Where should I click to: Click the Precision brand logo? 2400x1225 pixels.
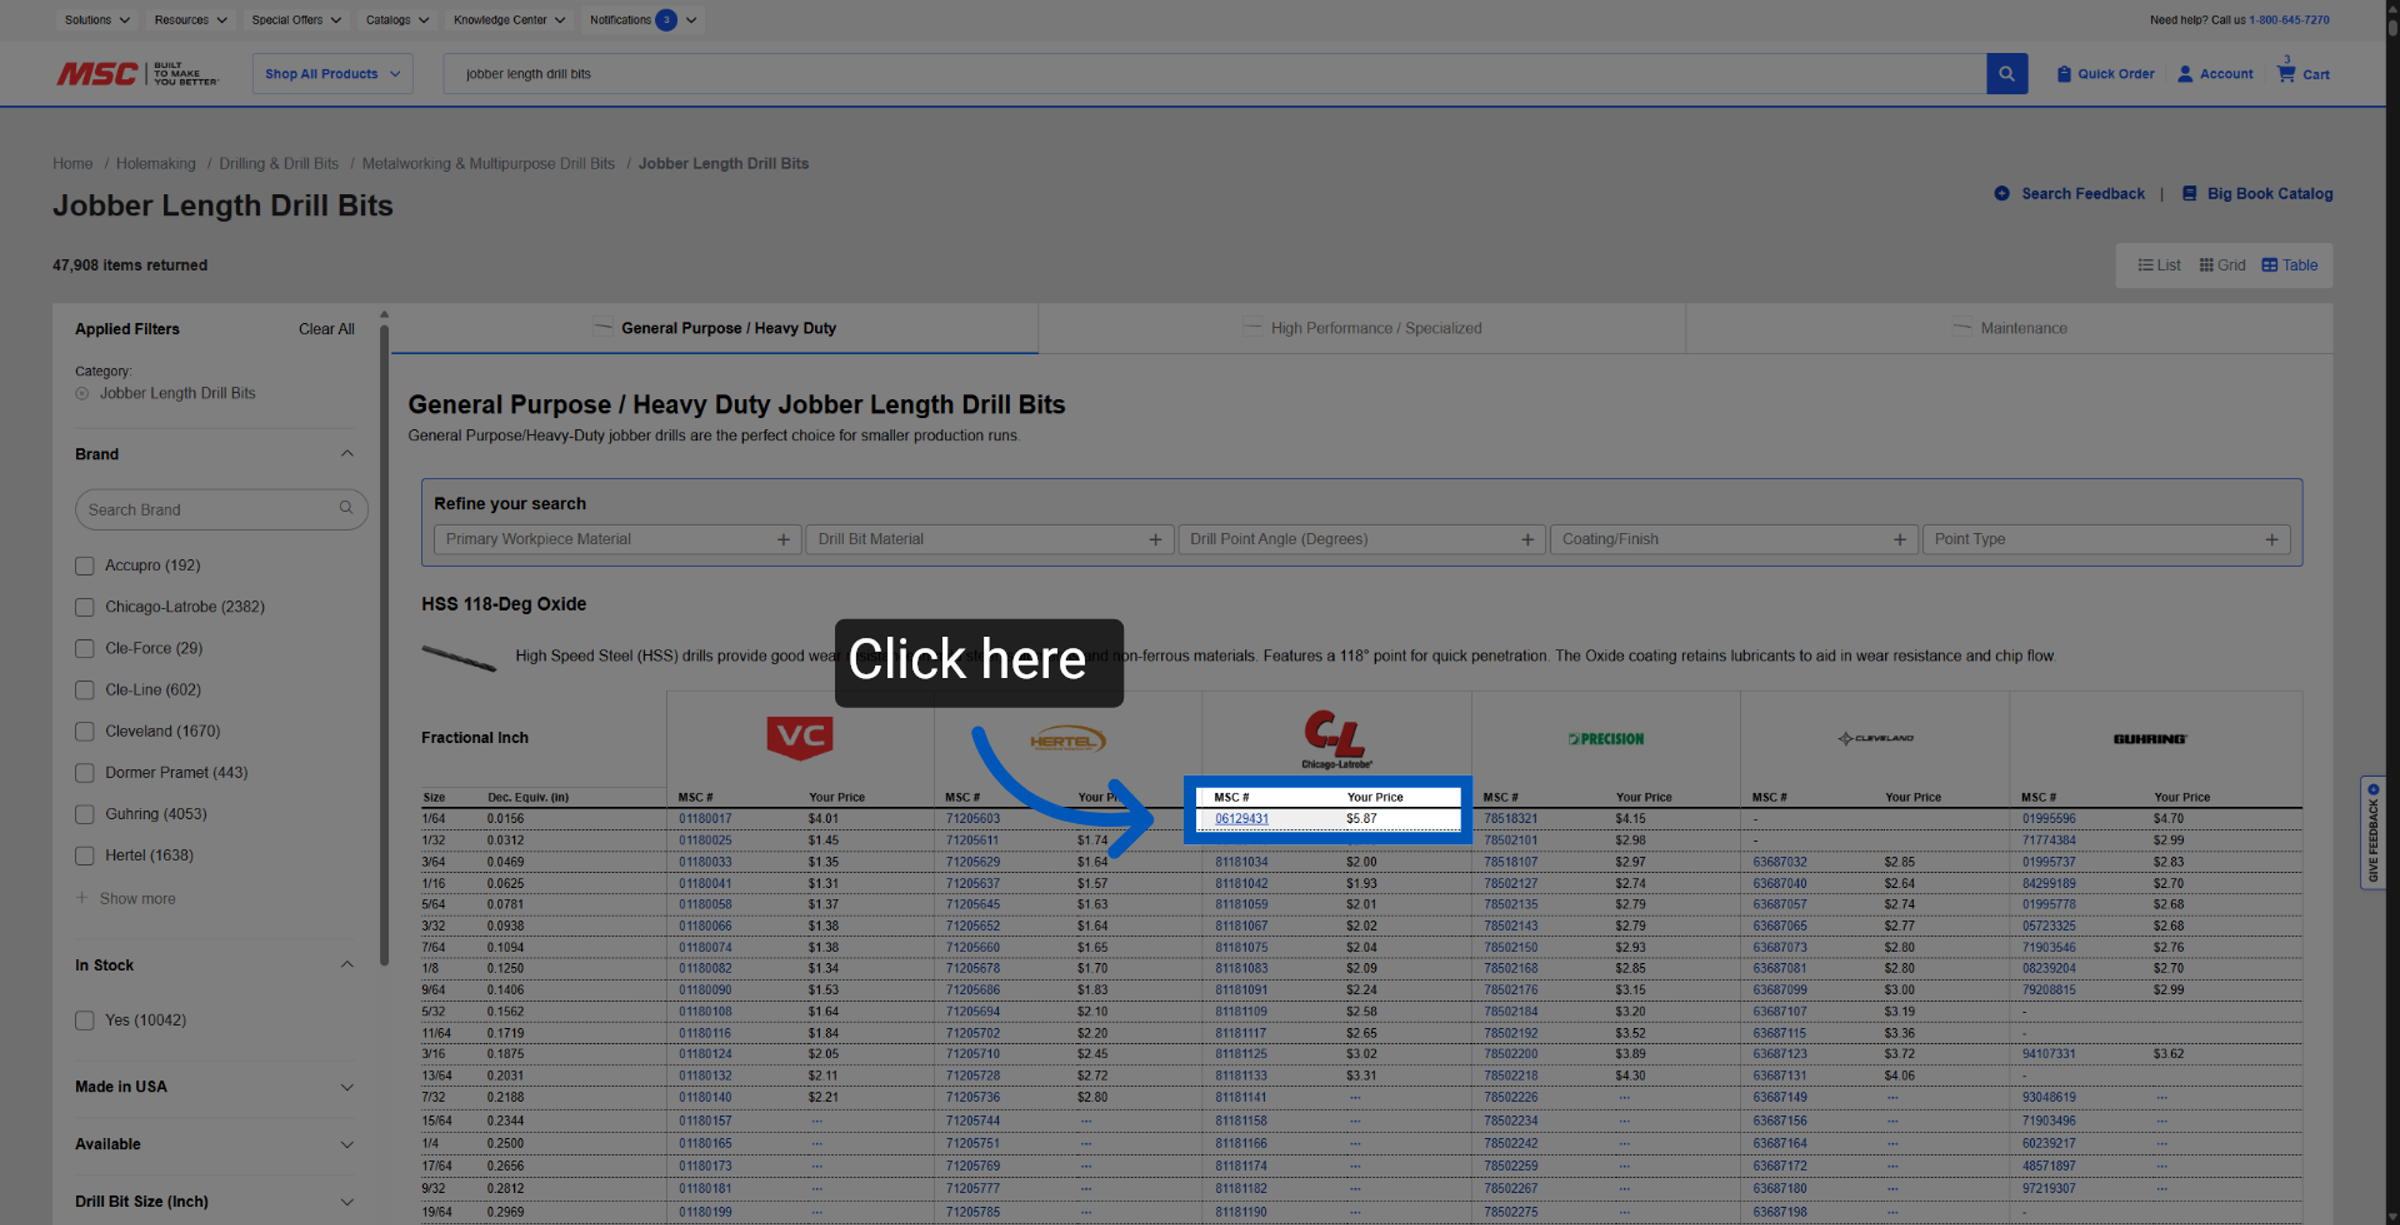[x=1605, y=739]
